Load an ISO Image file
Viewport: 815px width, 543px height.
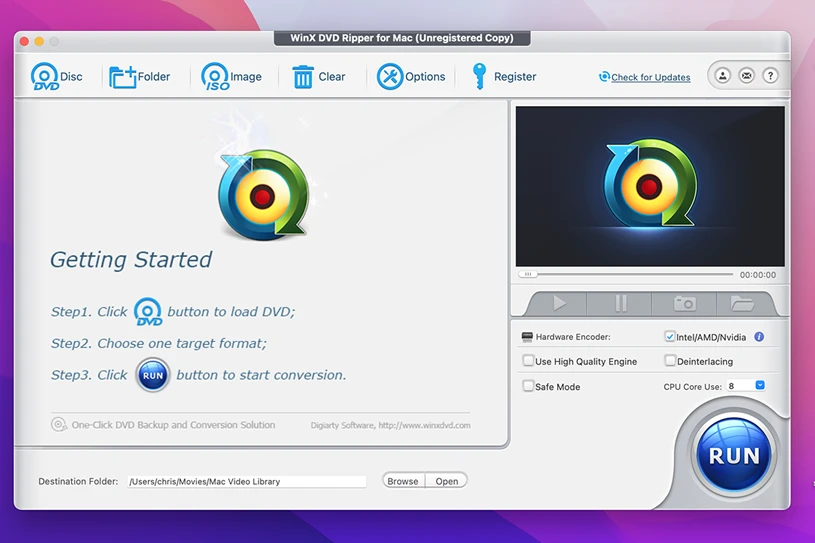(231, 77)
